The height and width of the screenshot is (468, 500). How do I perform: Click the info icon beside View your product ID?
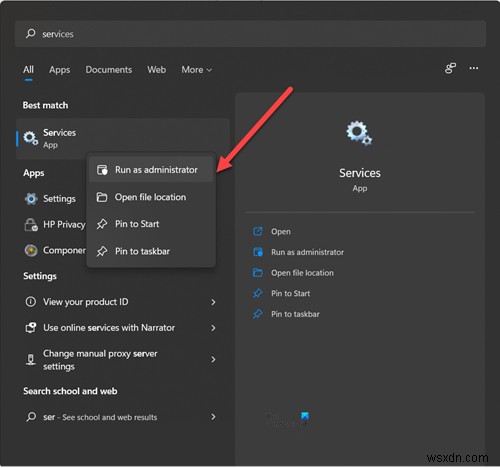(31, 302)
